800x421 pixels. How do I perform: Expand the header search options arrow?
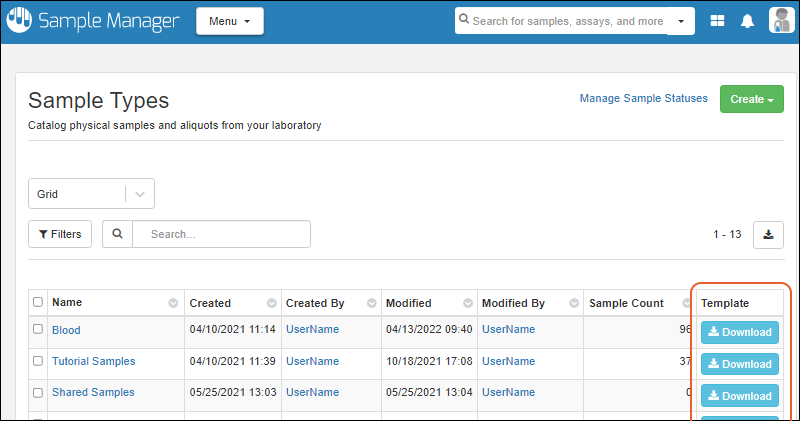[x=681, y=21]
